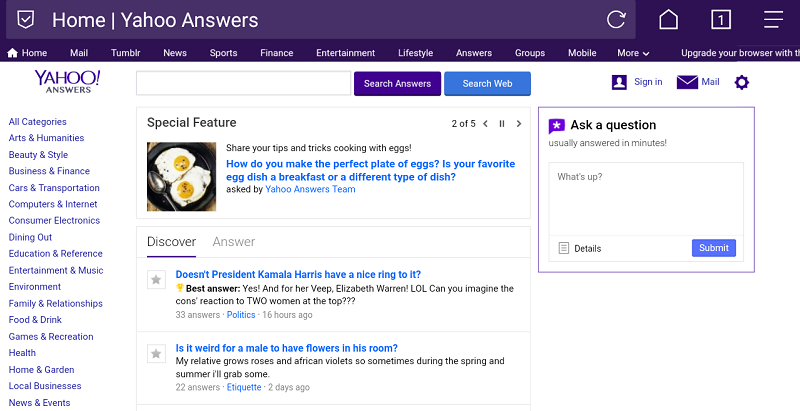800x411 pixels.
Task: Reload the page with refresh icon
Action: (616, 20)
